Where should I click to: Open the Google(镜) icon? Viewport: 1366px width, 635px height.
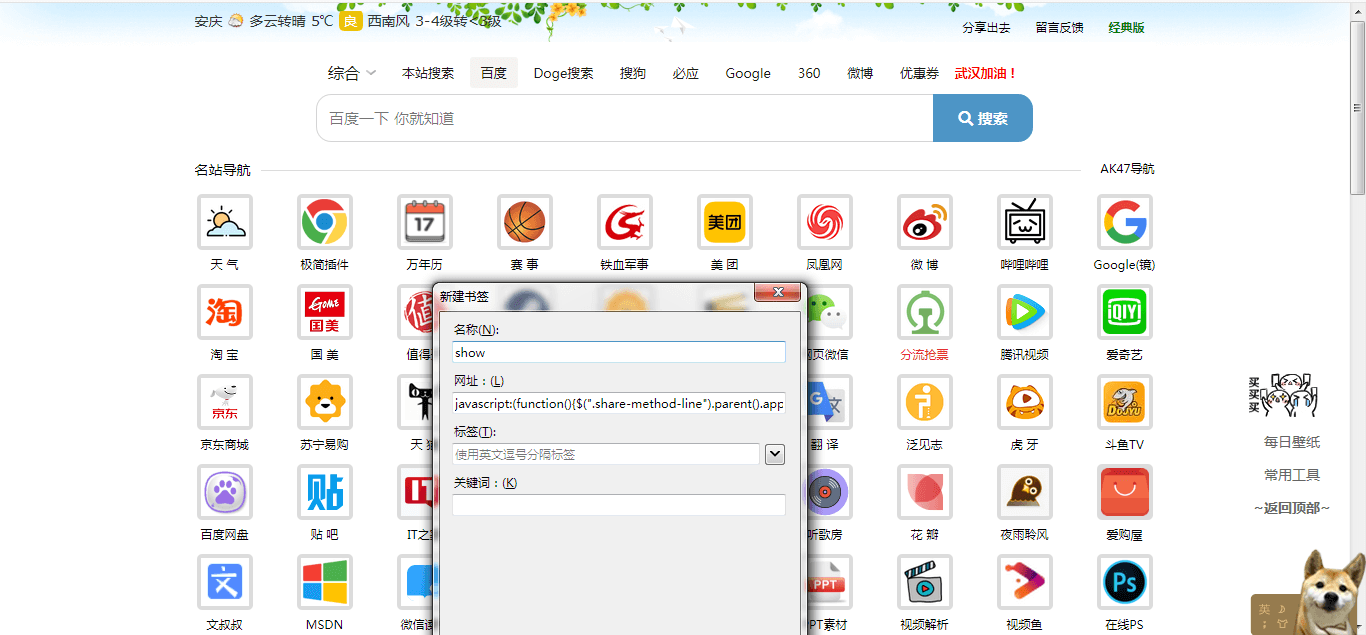pos(1125,222)
